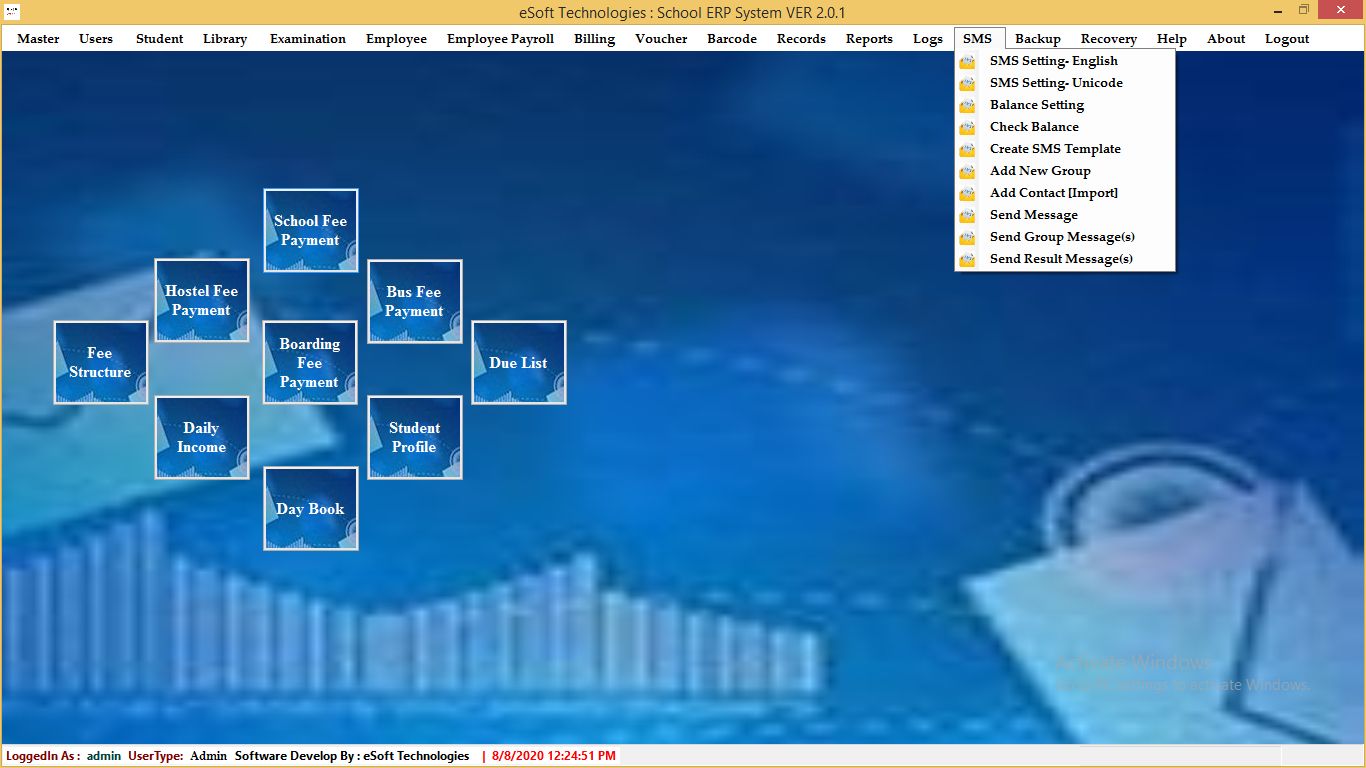Click the logged-in username admin in status bar
This screenshot has width=1366, height=768.
click(x=104, y=756)
